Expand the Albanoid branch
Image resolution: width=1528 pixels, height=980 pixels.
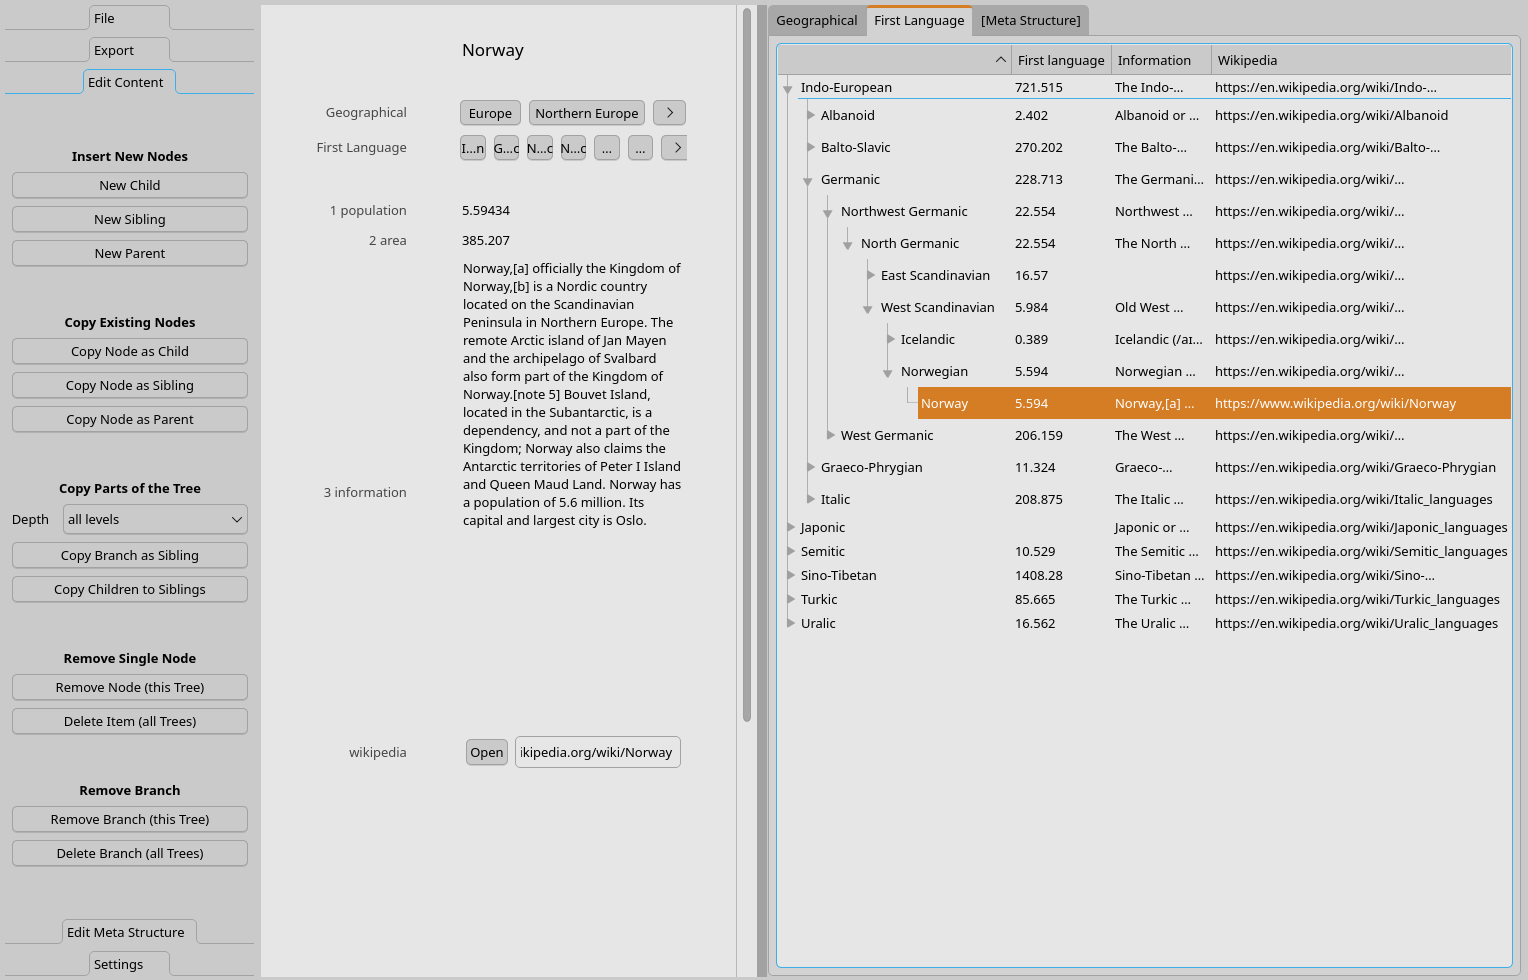point(810,115)
